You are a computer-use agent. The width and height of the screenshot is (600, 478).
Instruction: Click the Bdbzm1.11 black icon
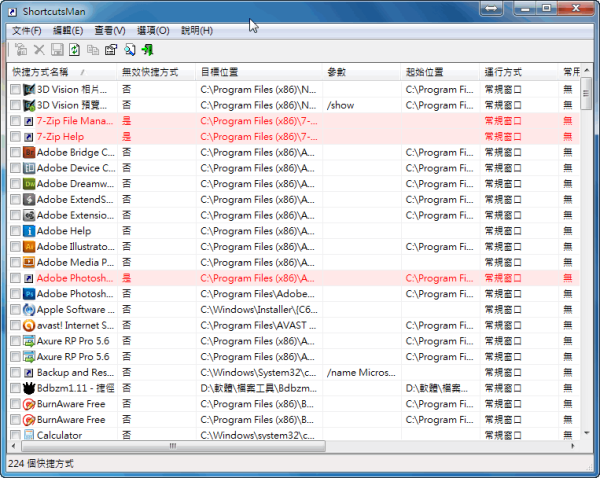(29, 388)
